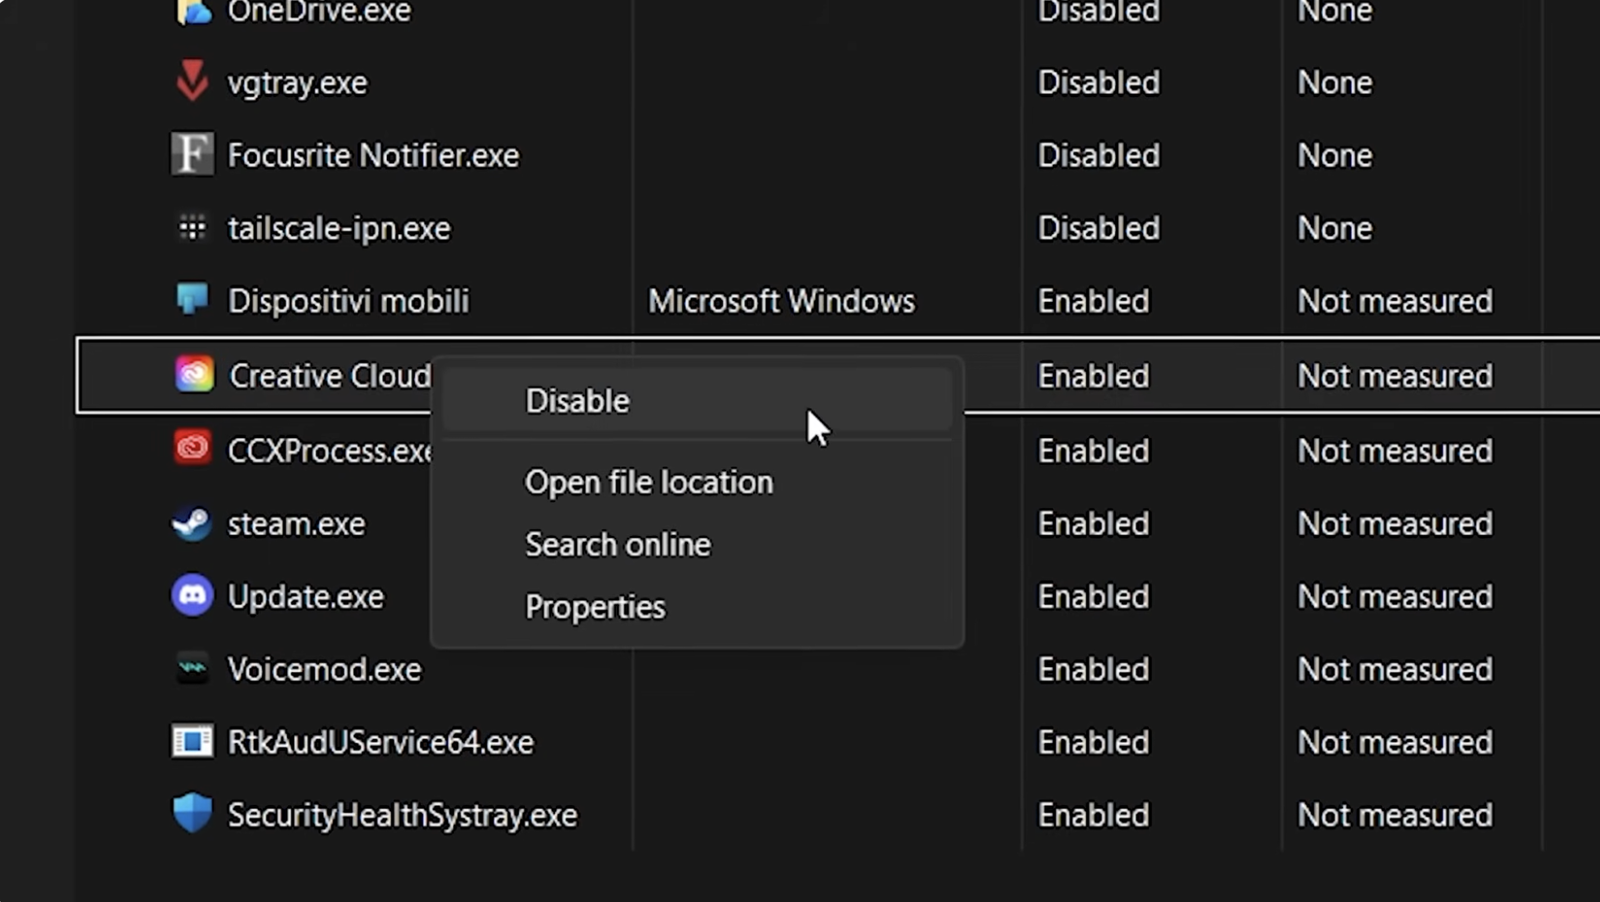Click the Creative Cloud app icon

[194, 375]
